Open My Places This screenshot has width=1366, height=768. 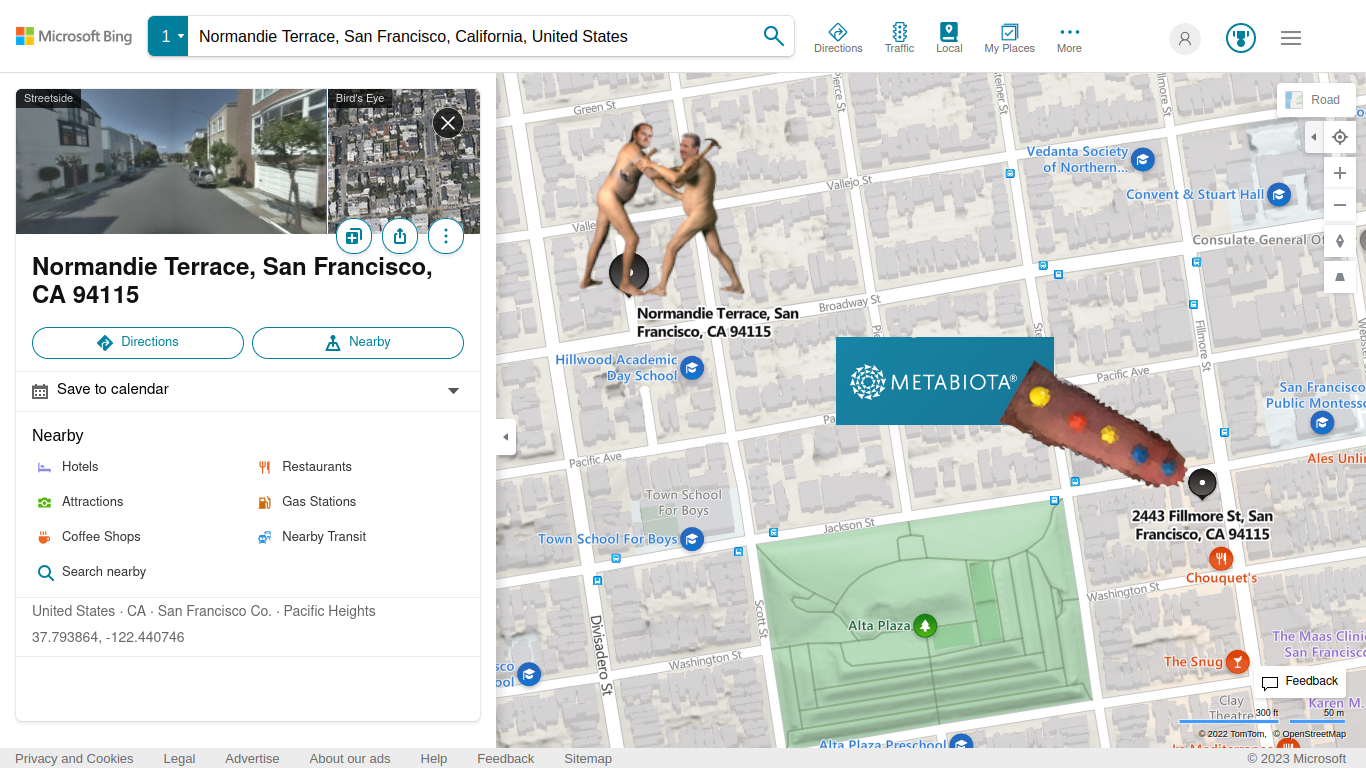tap(1009, 38)
